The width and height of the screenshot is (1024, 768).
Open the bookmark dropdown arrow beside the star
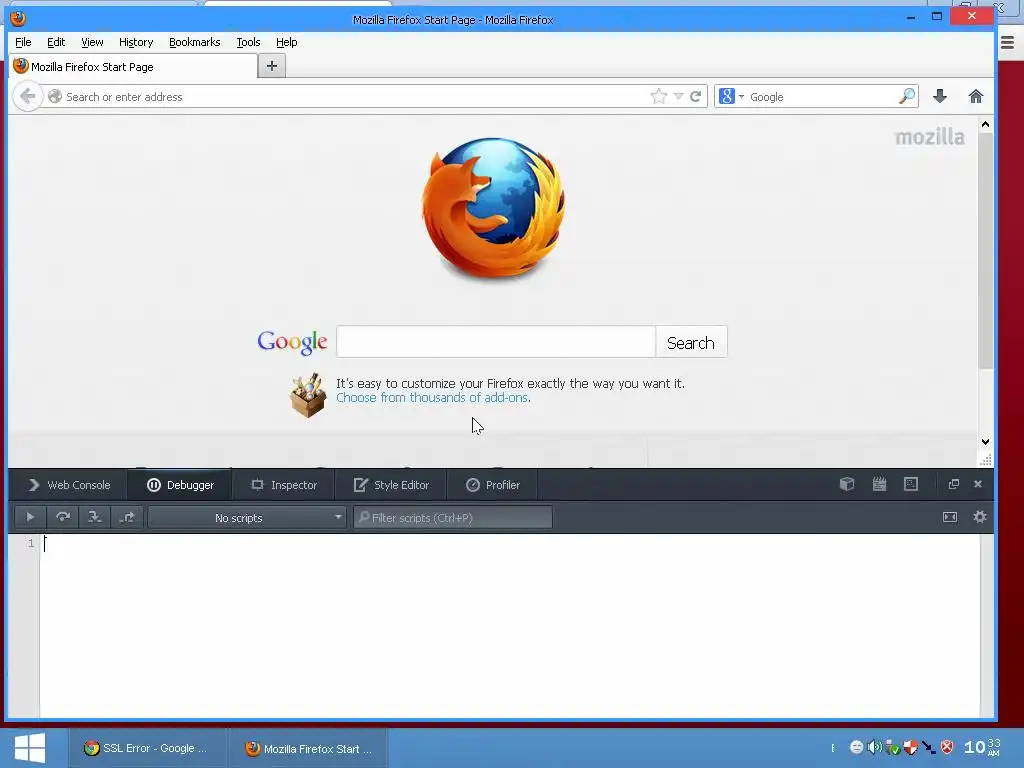678,97
